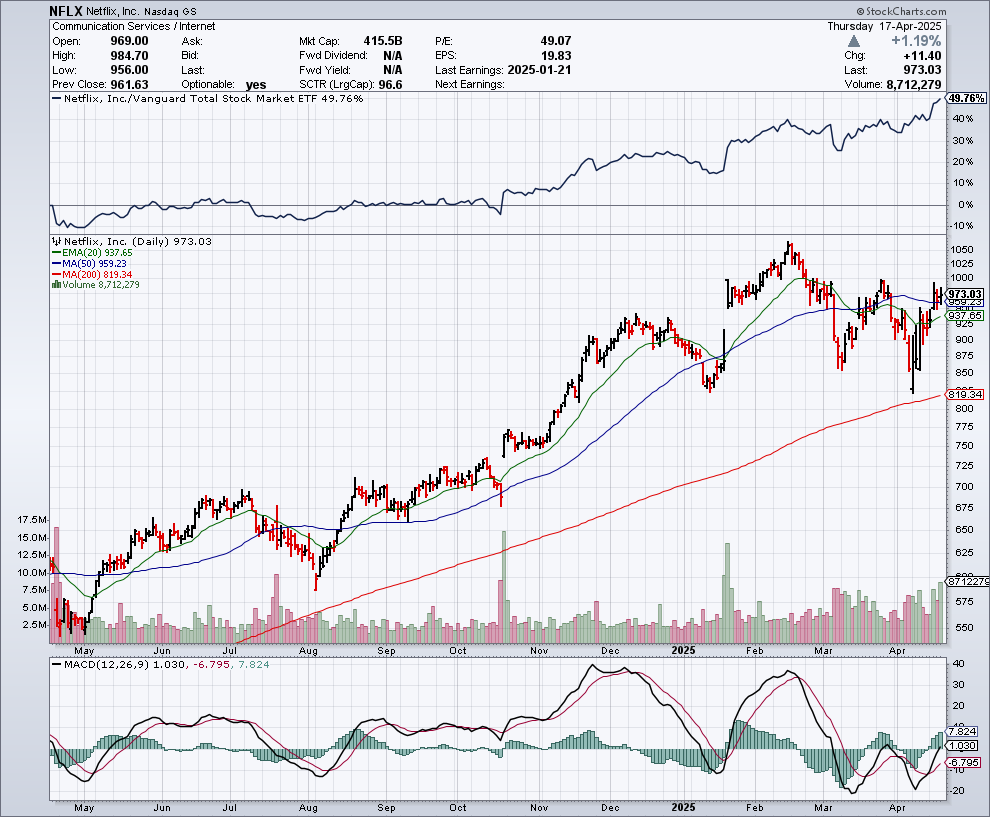Viewport: 990px width, 817px height.
Task: Select the red MA(200) legend line marker
Action: [x=56, y=275]
